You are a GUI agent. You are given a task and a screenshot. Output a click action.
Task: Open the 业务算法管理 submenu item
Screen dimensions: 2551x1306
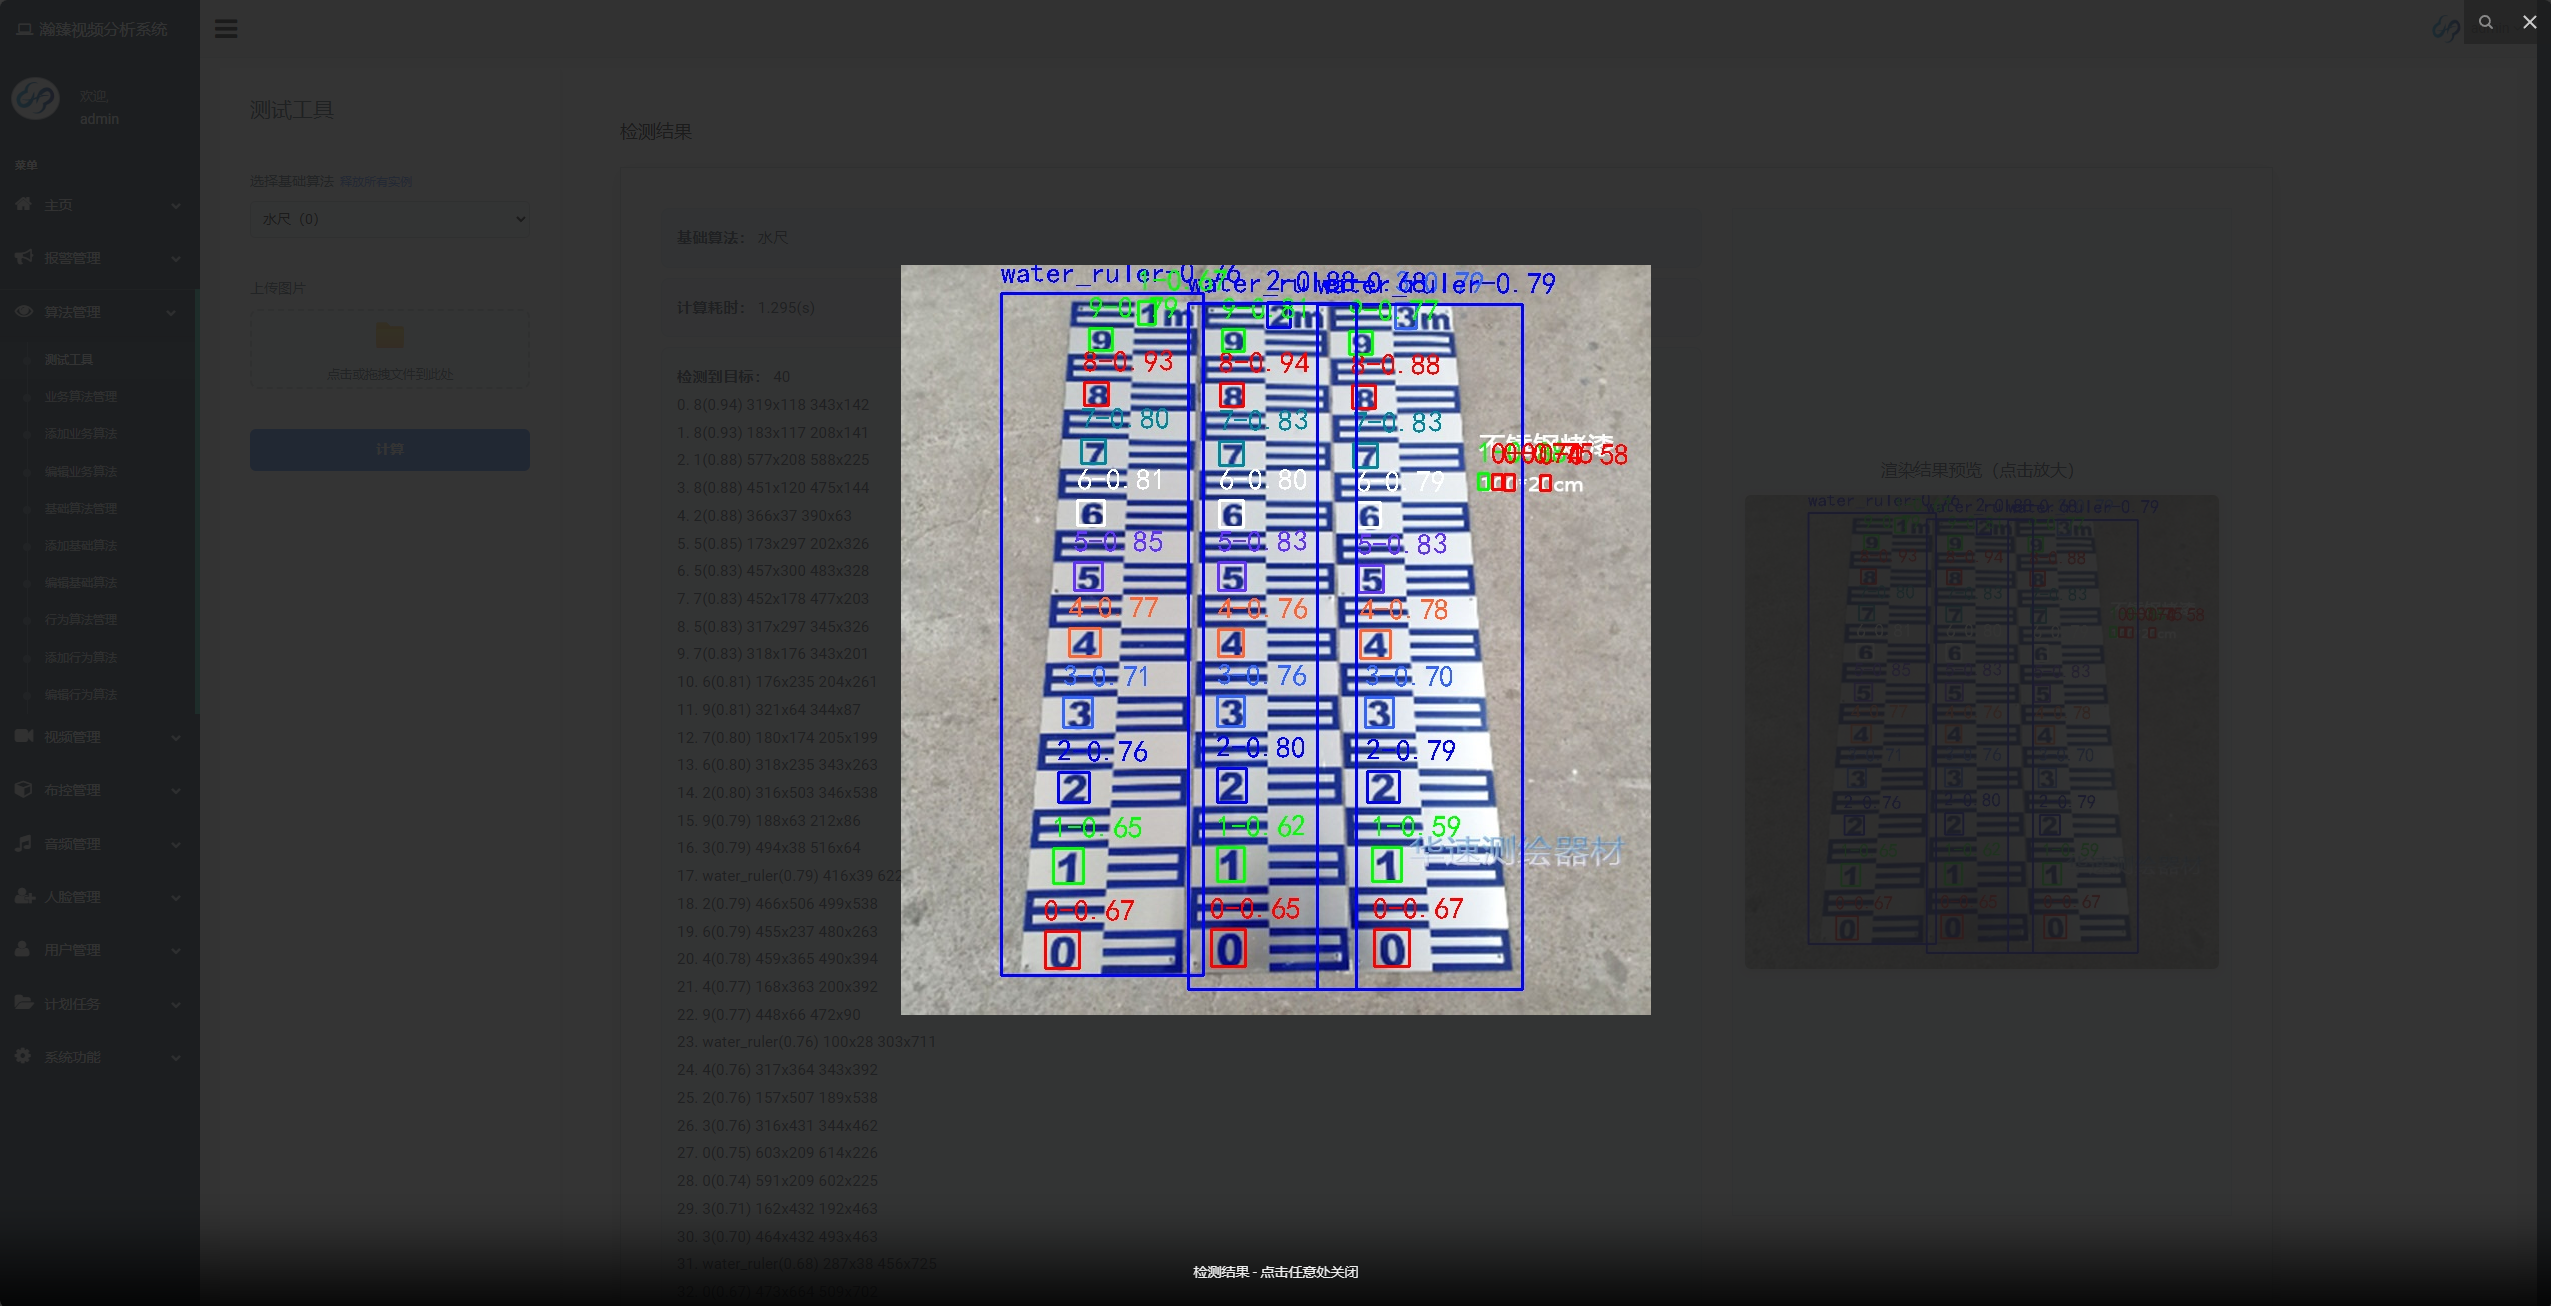81,397
